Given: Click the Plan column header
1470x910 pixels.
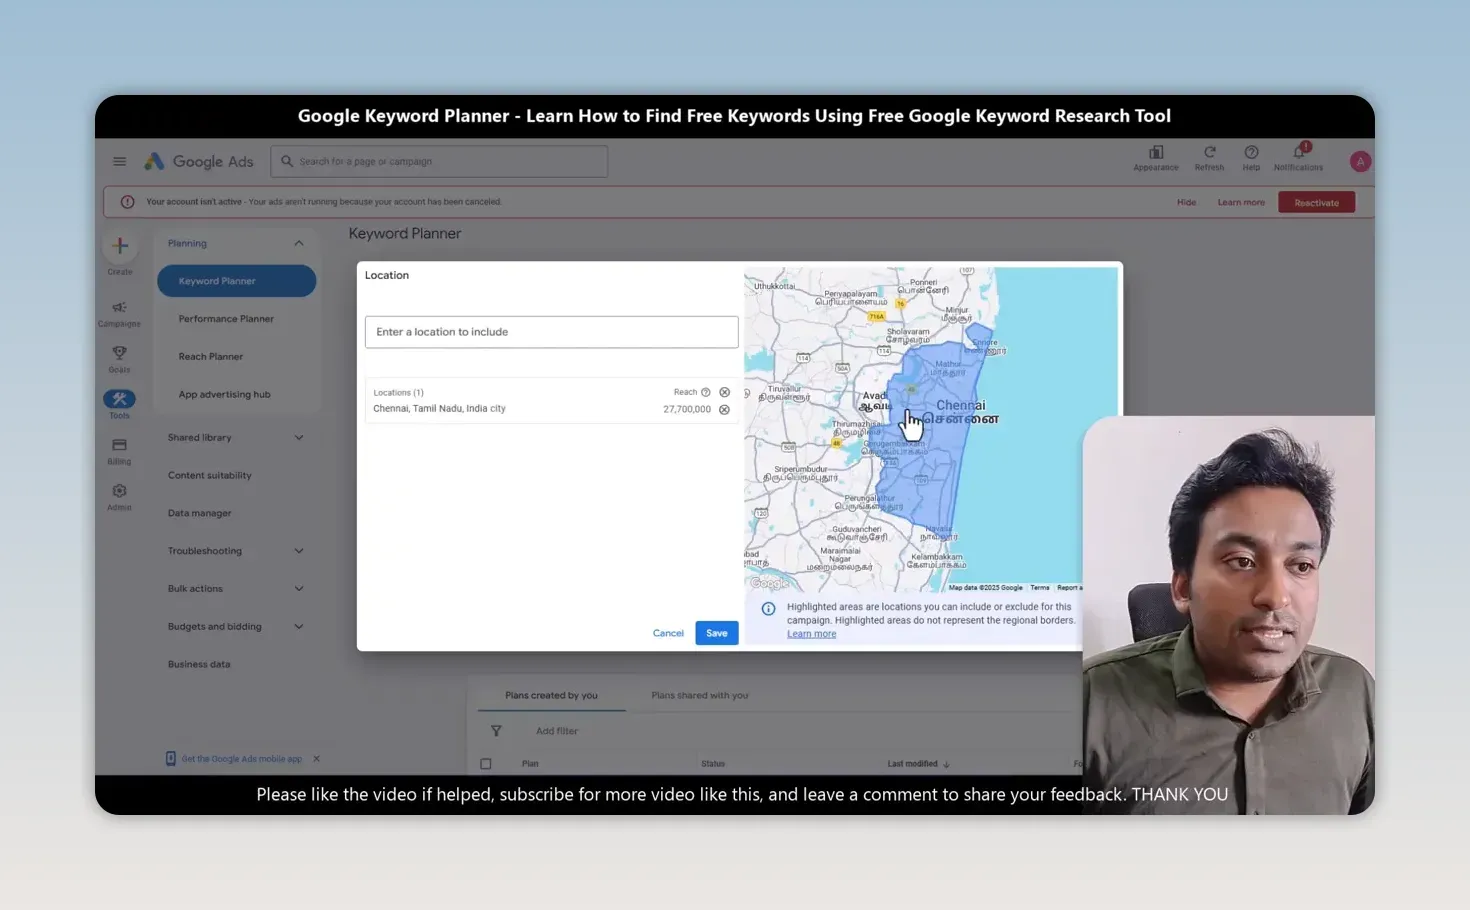Looking at the screenshot, I should [530, 764].
